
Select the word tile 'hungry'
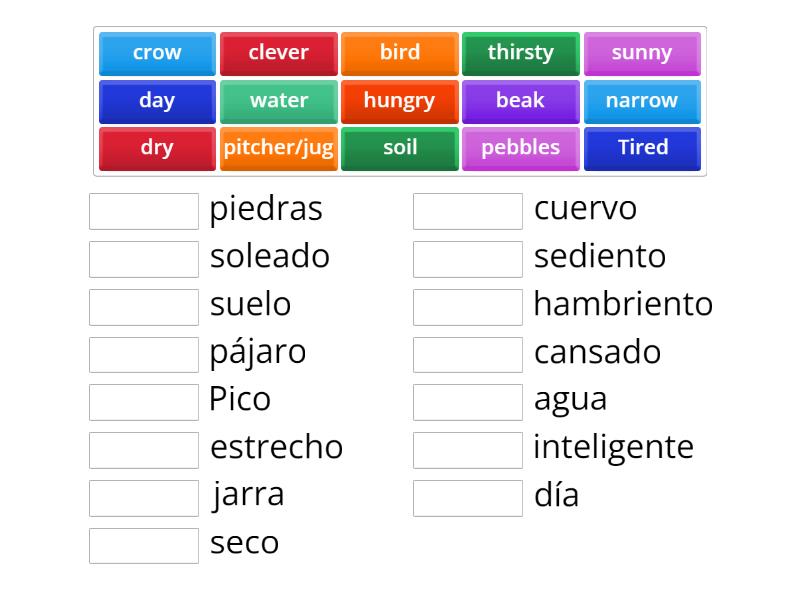[x=400, y=100]
